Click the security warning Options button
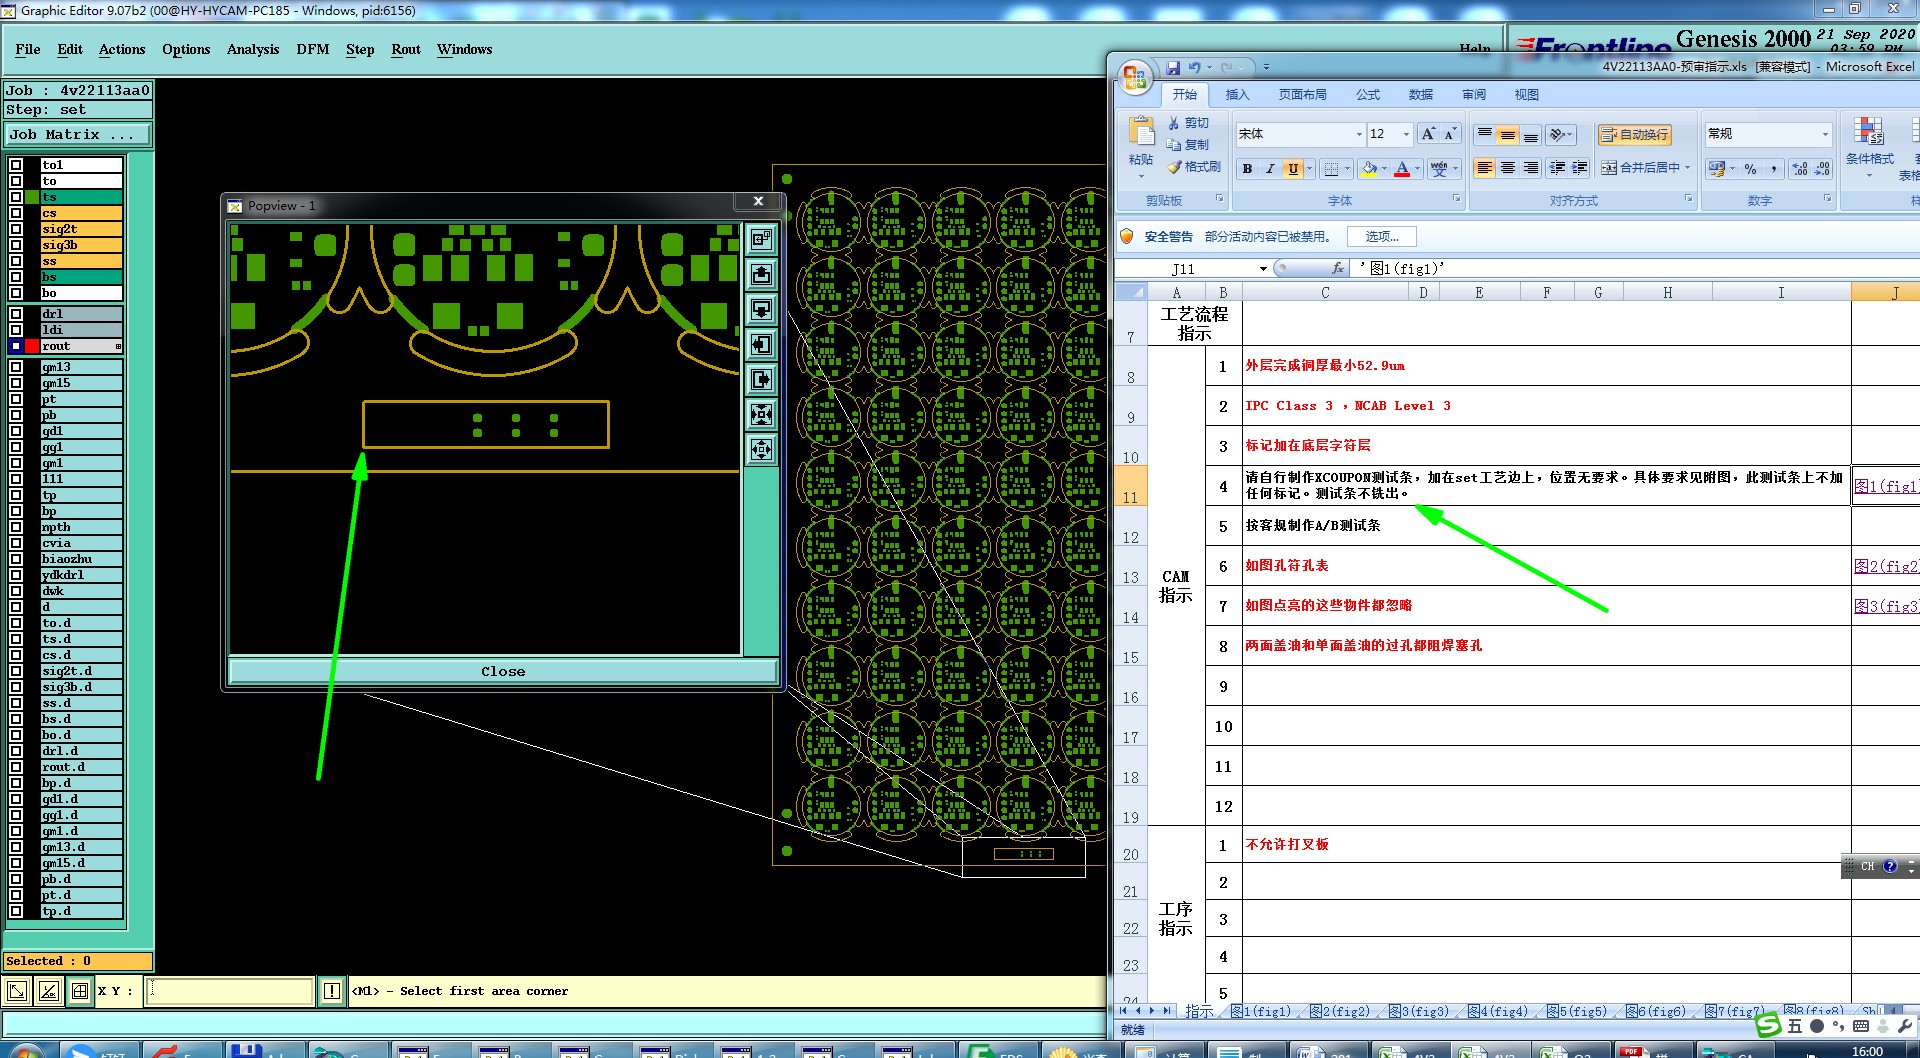This screenshot has height=1058, width=1920. coord(1382,237)
